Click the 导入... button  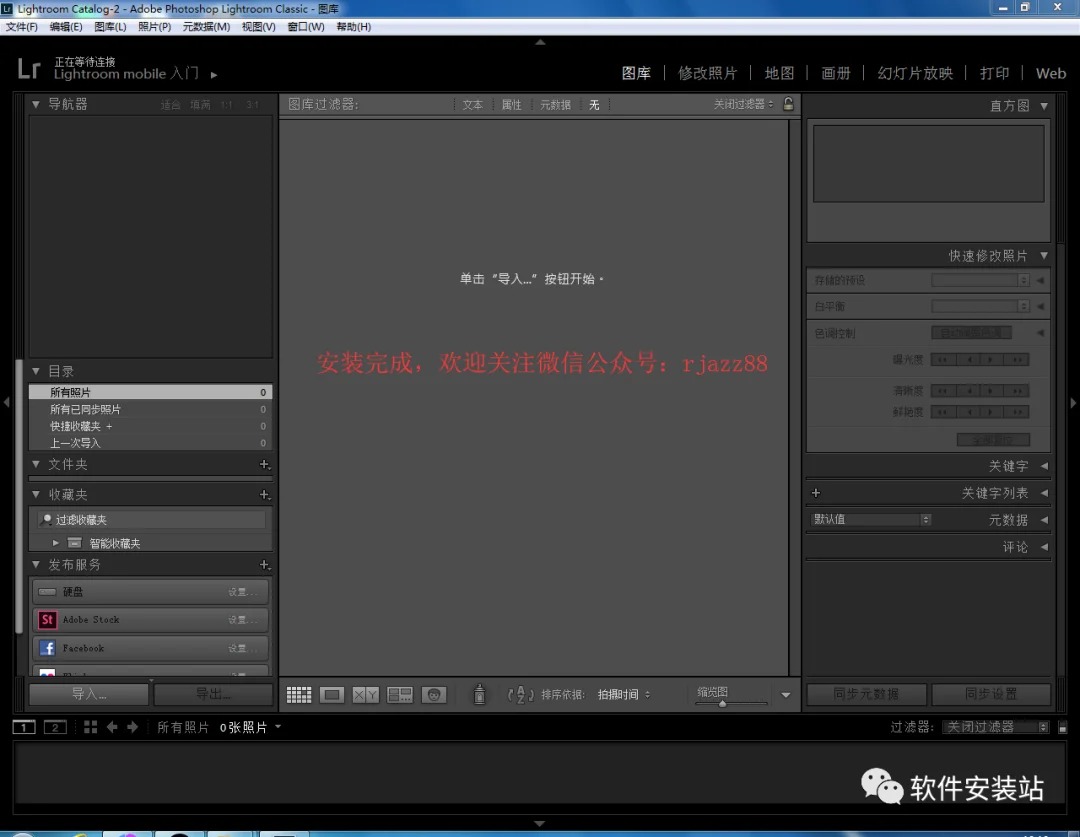[89, 694]
